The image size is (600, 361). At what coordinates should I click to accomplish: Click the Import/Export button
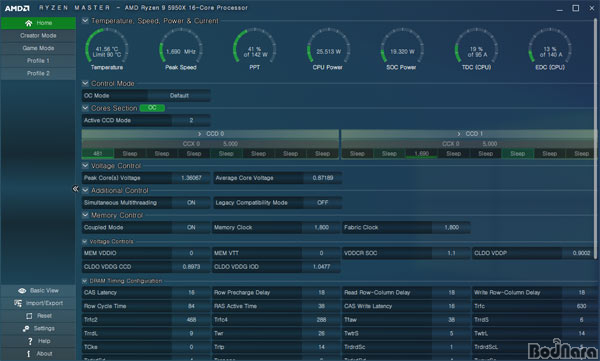(38, 303)
